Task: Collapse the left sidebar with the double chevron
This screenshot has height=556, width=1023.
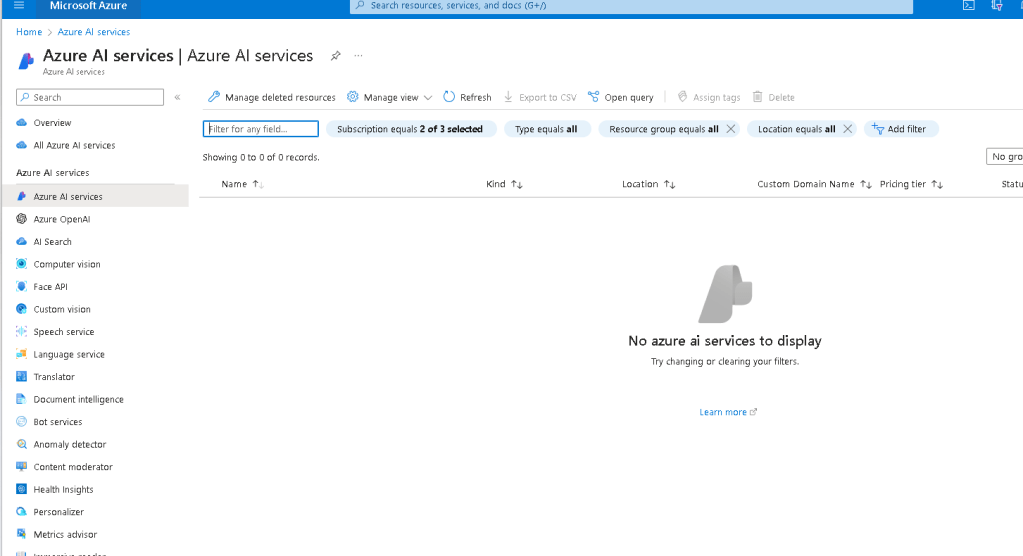Action: coord(177,97)
